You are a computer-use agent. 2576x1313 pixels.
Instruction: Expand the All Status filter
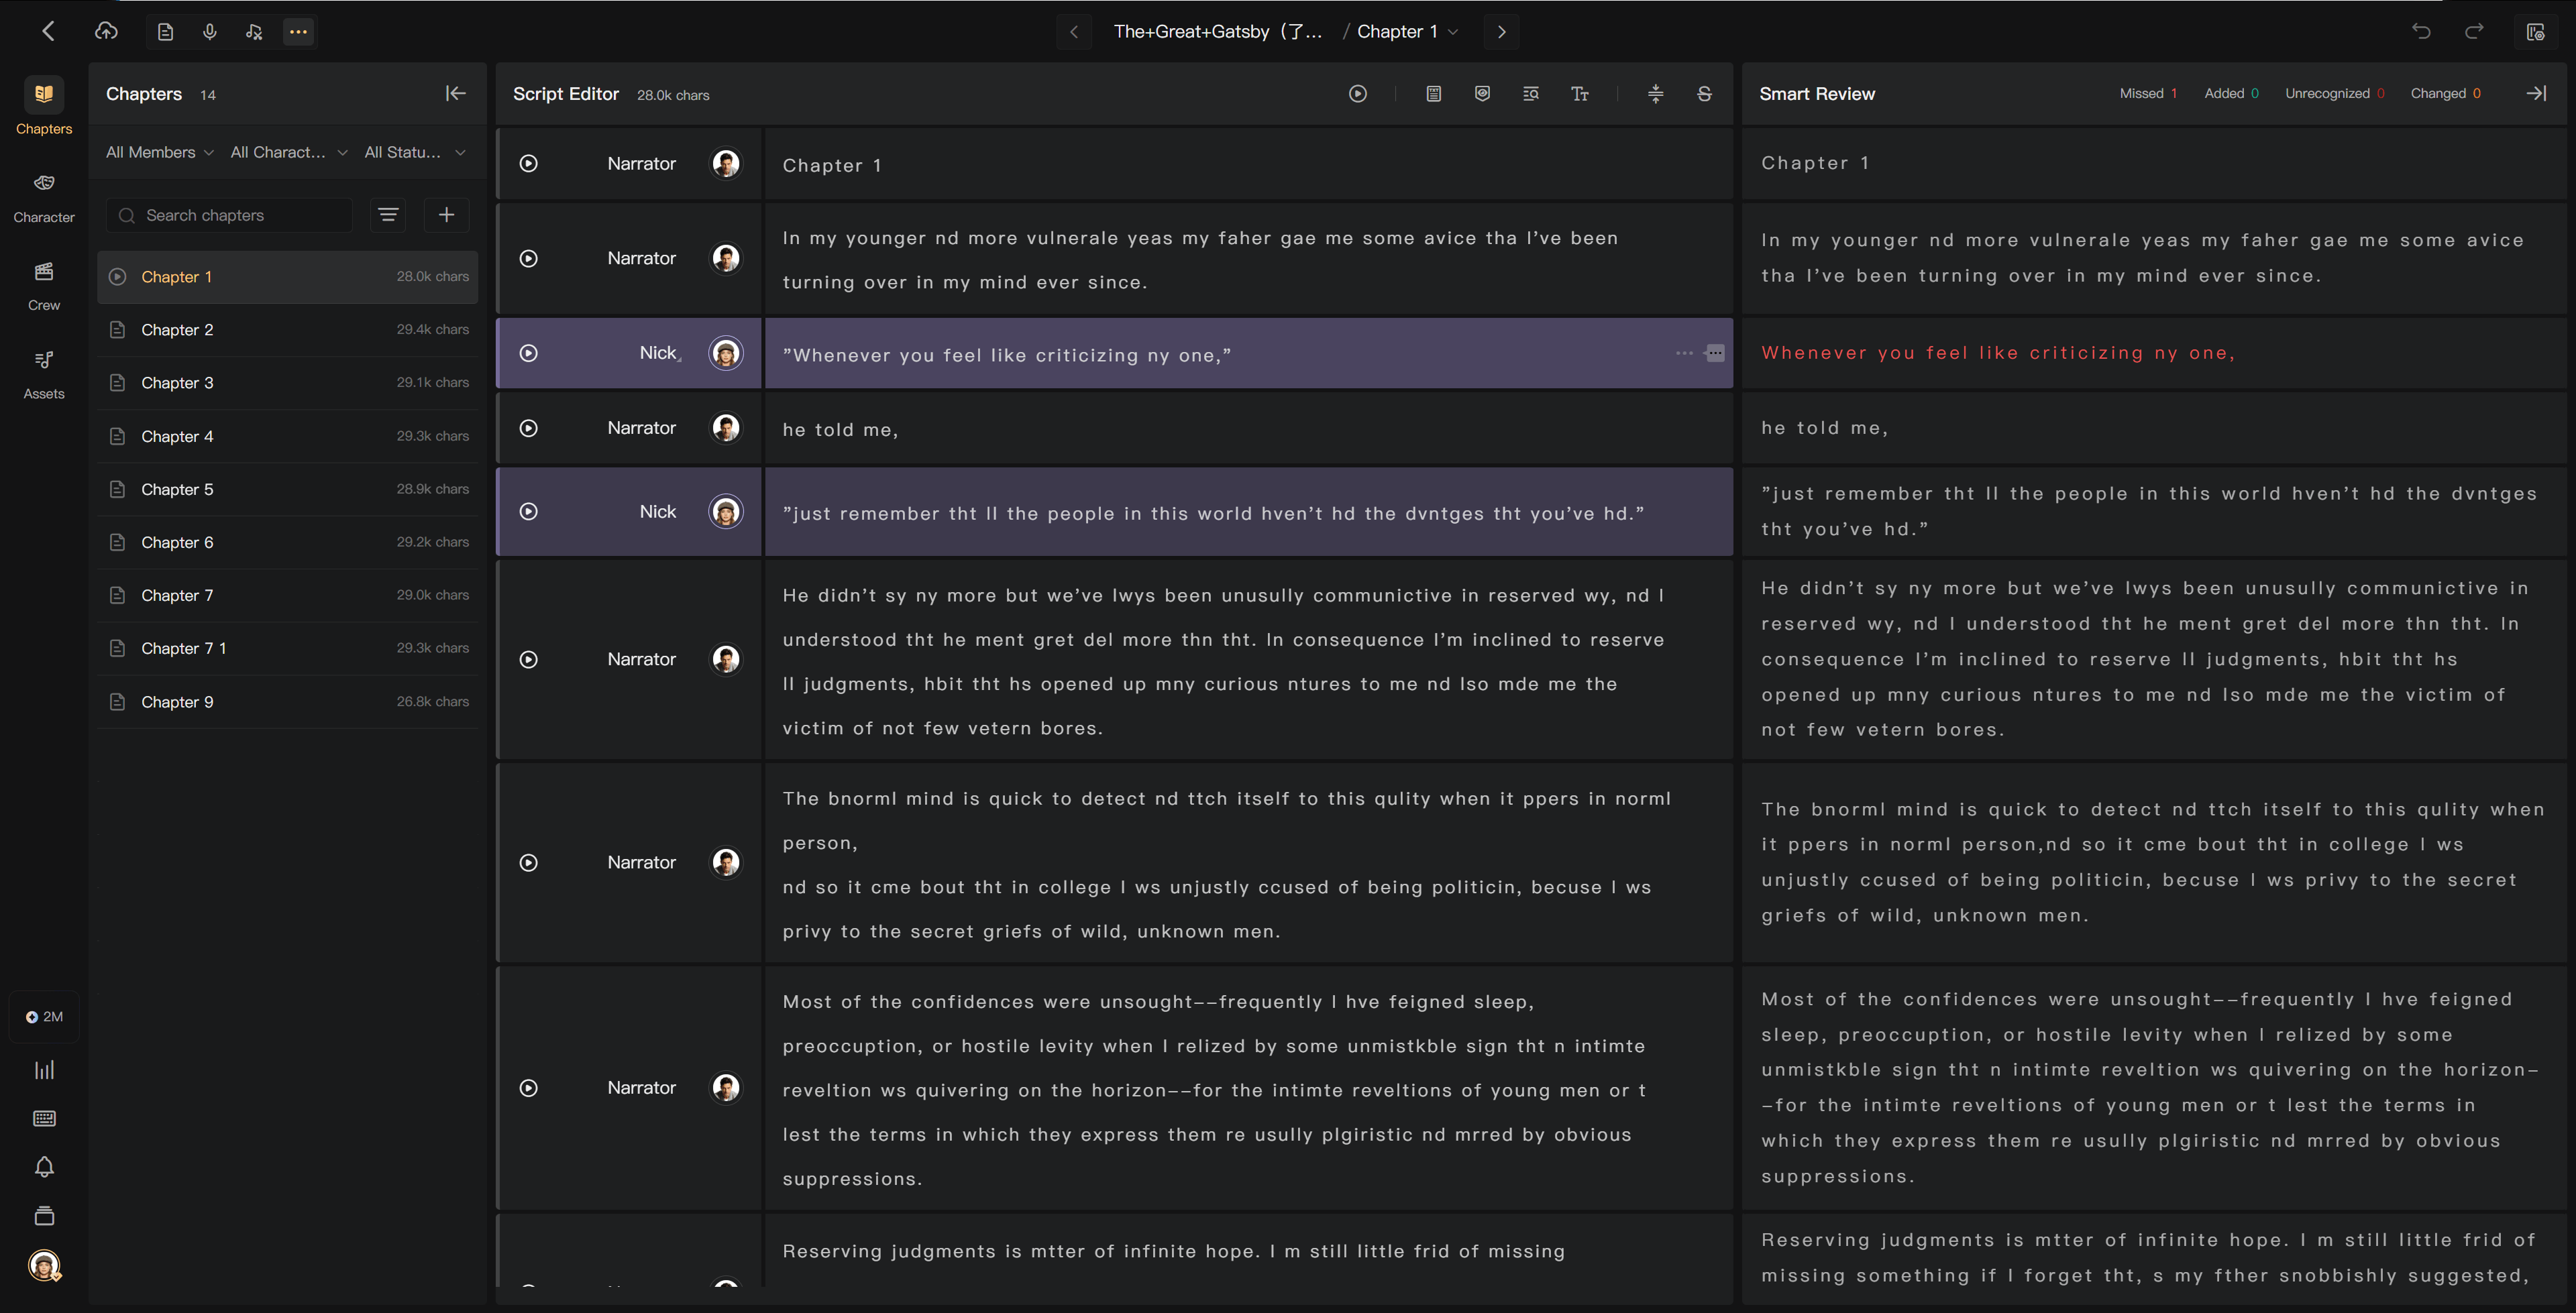point(415,152)
